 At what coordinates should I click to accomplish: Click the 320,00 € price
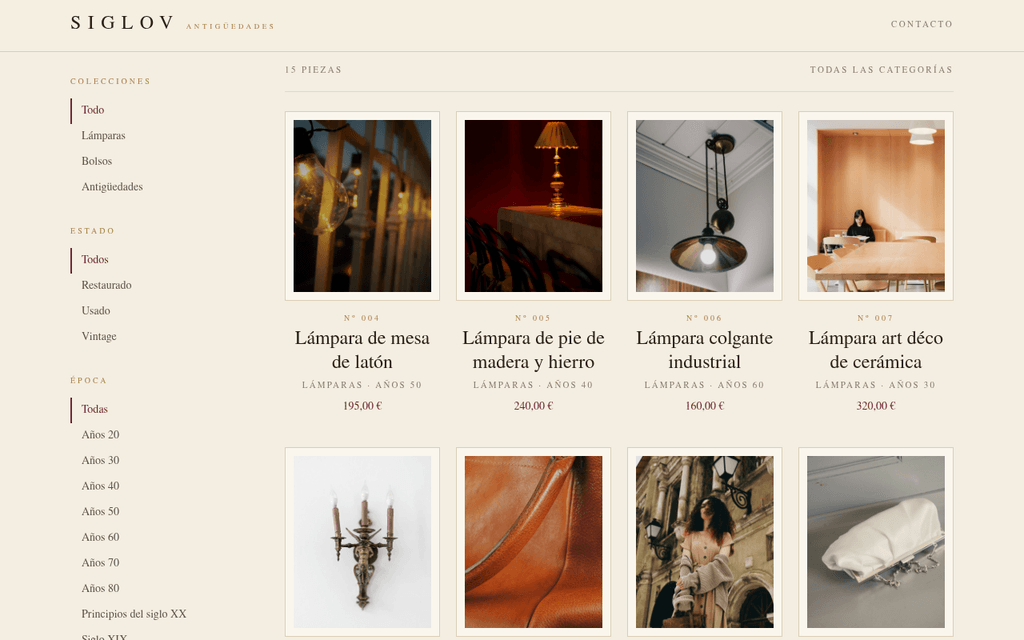coord(876,406)
